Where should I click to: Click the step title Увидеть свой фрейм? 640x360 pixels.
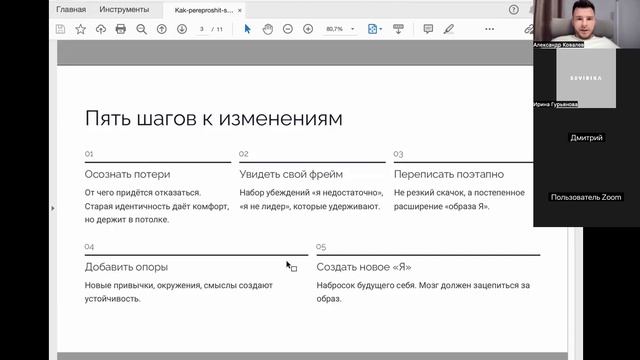[291, 174]
